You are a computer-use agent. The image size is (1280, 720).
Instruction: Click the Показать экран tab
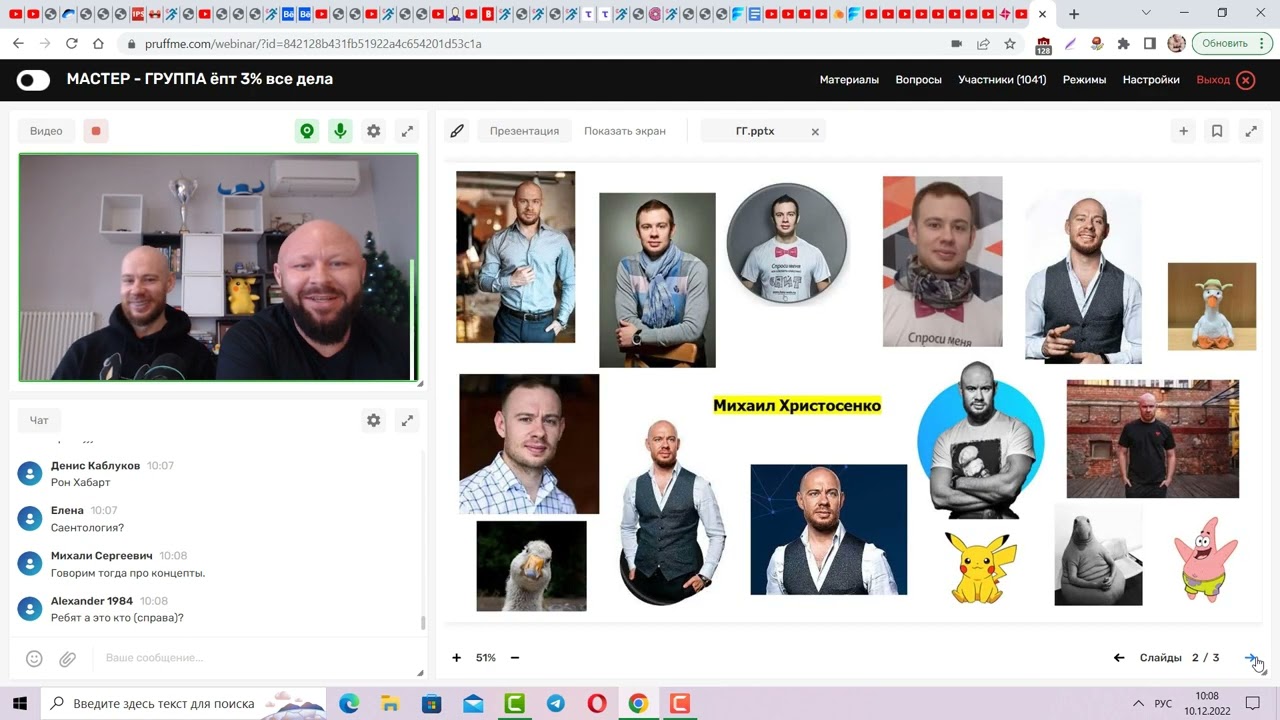pyautogui.click(x=624, y=131)
